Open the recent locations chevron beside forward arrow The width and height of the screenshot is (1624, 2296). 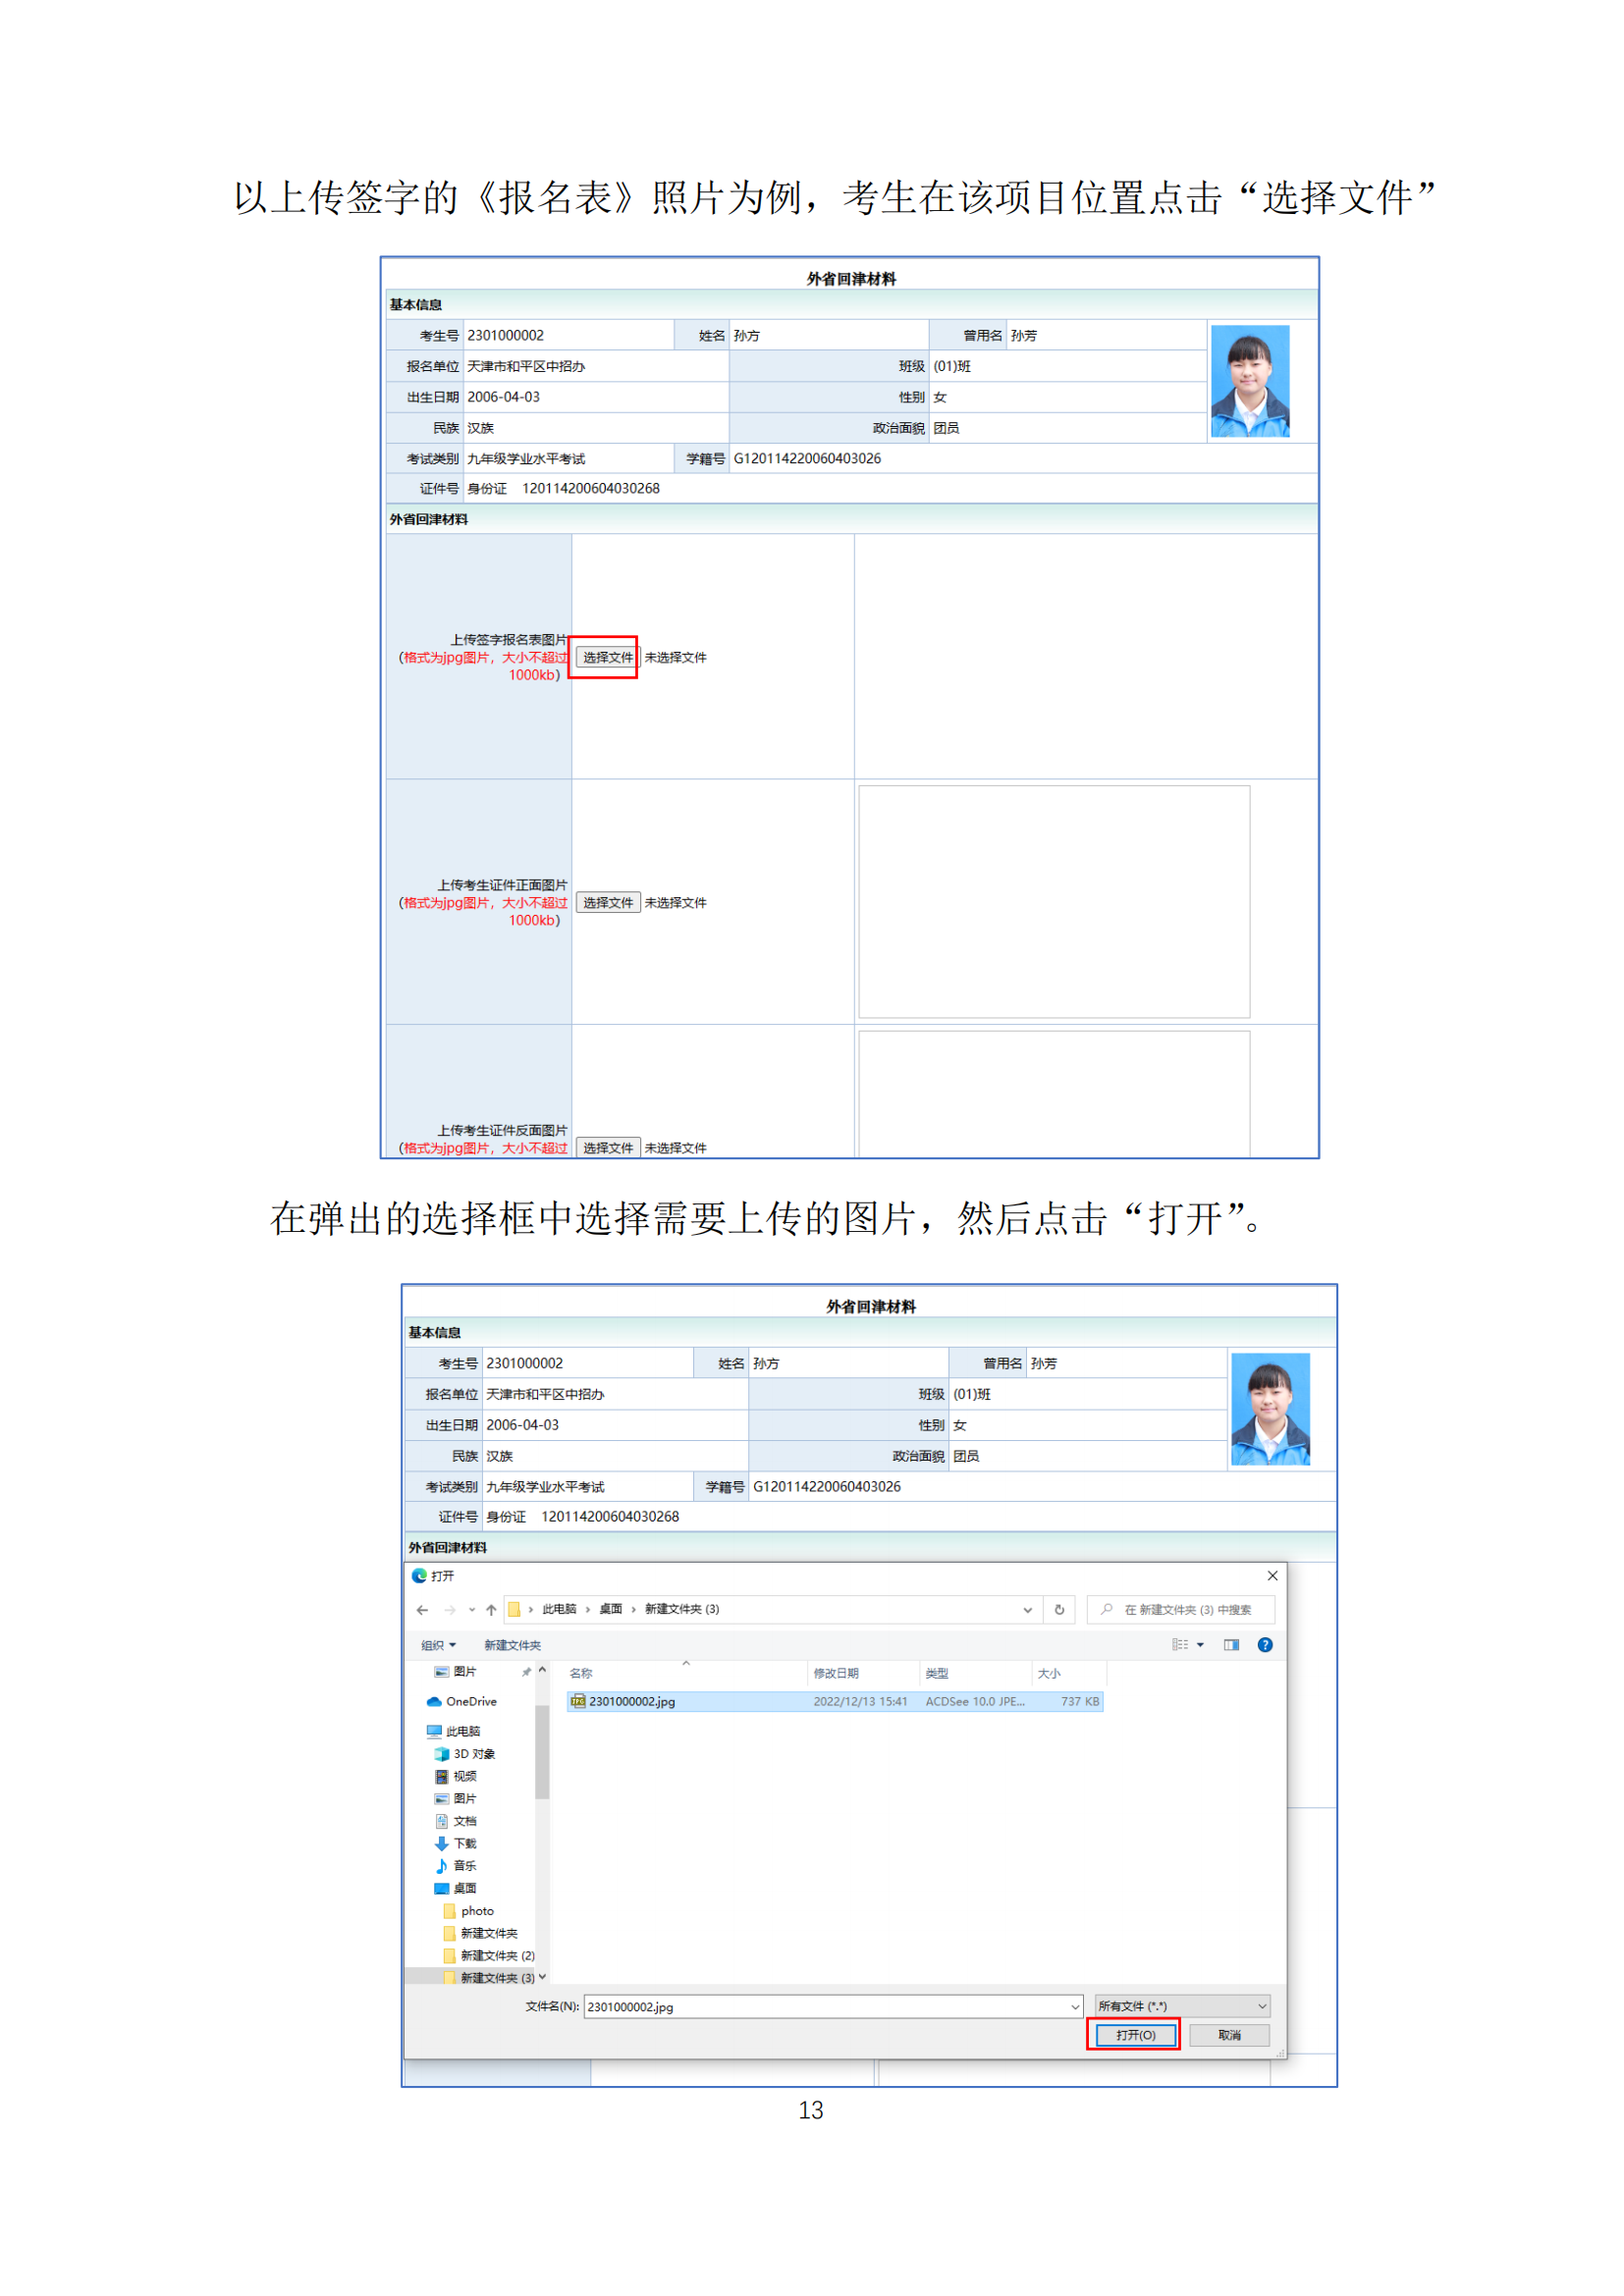point(472,1609)
